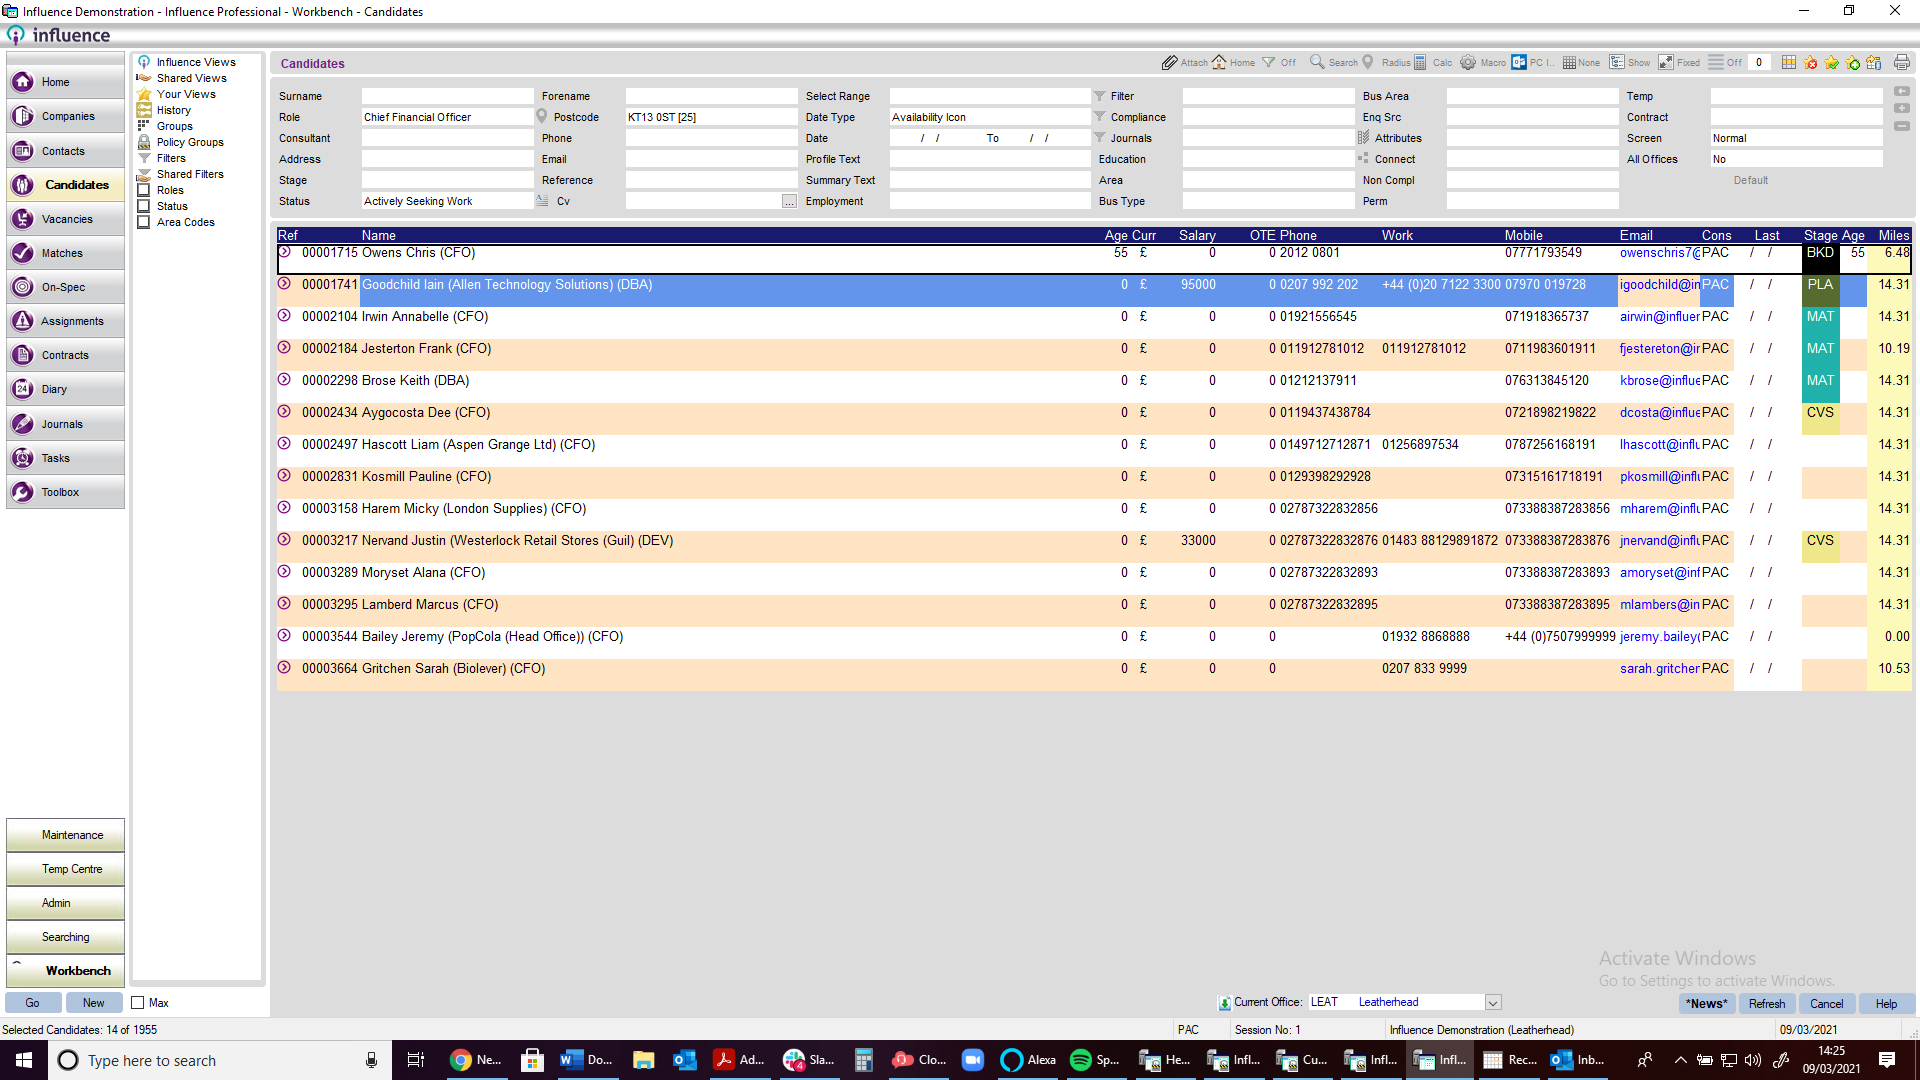Click the Cancel button

1825,1002
